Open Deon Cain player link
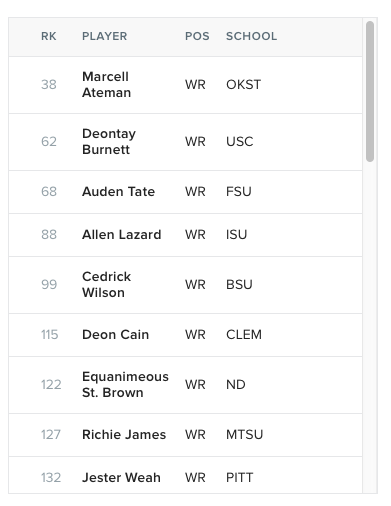The height and width of the screenshot is (506, 391). (115, 335)
